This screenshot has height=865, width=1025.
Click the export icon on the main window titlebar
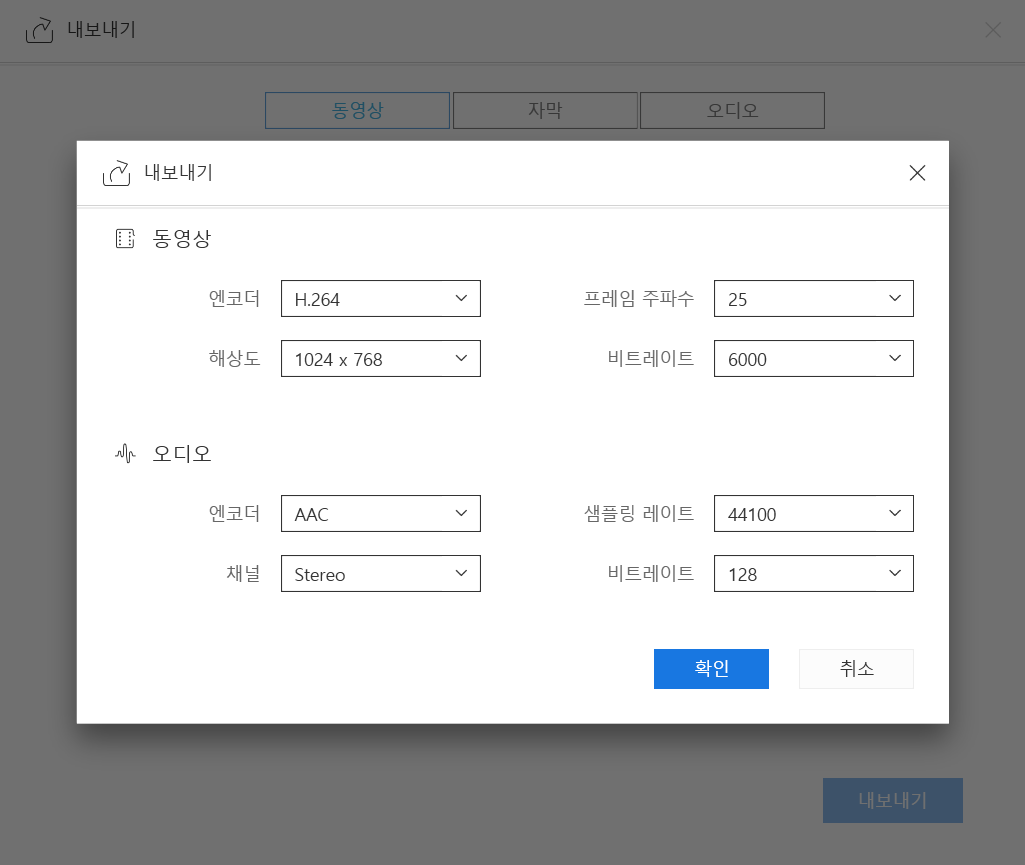pos(39,30)
